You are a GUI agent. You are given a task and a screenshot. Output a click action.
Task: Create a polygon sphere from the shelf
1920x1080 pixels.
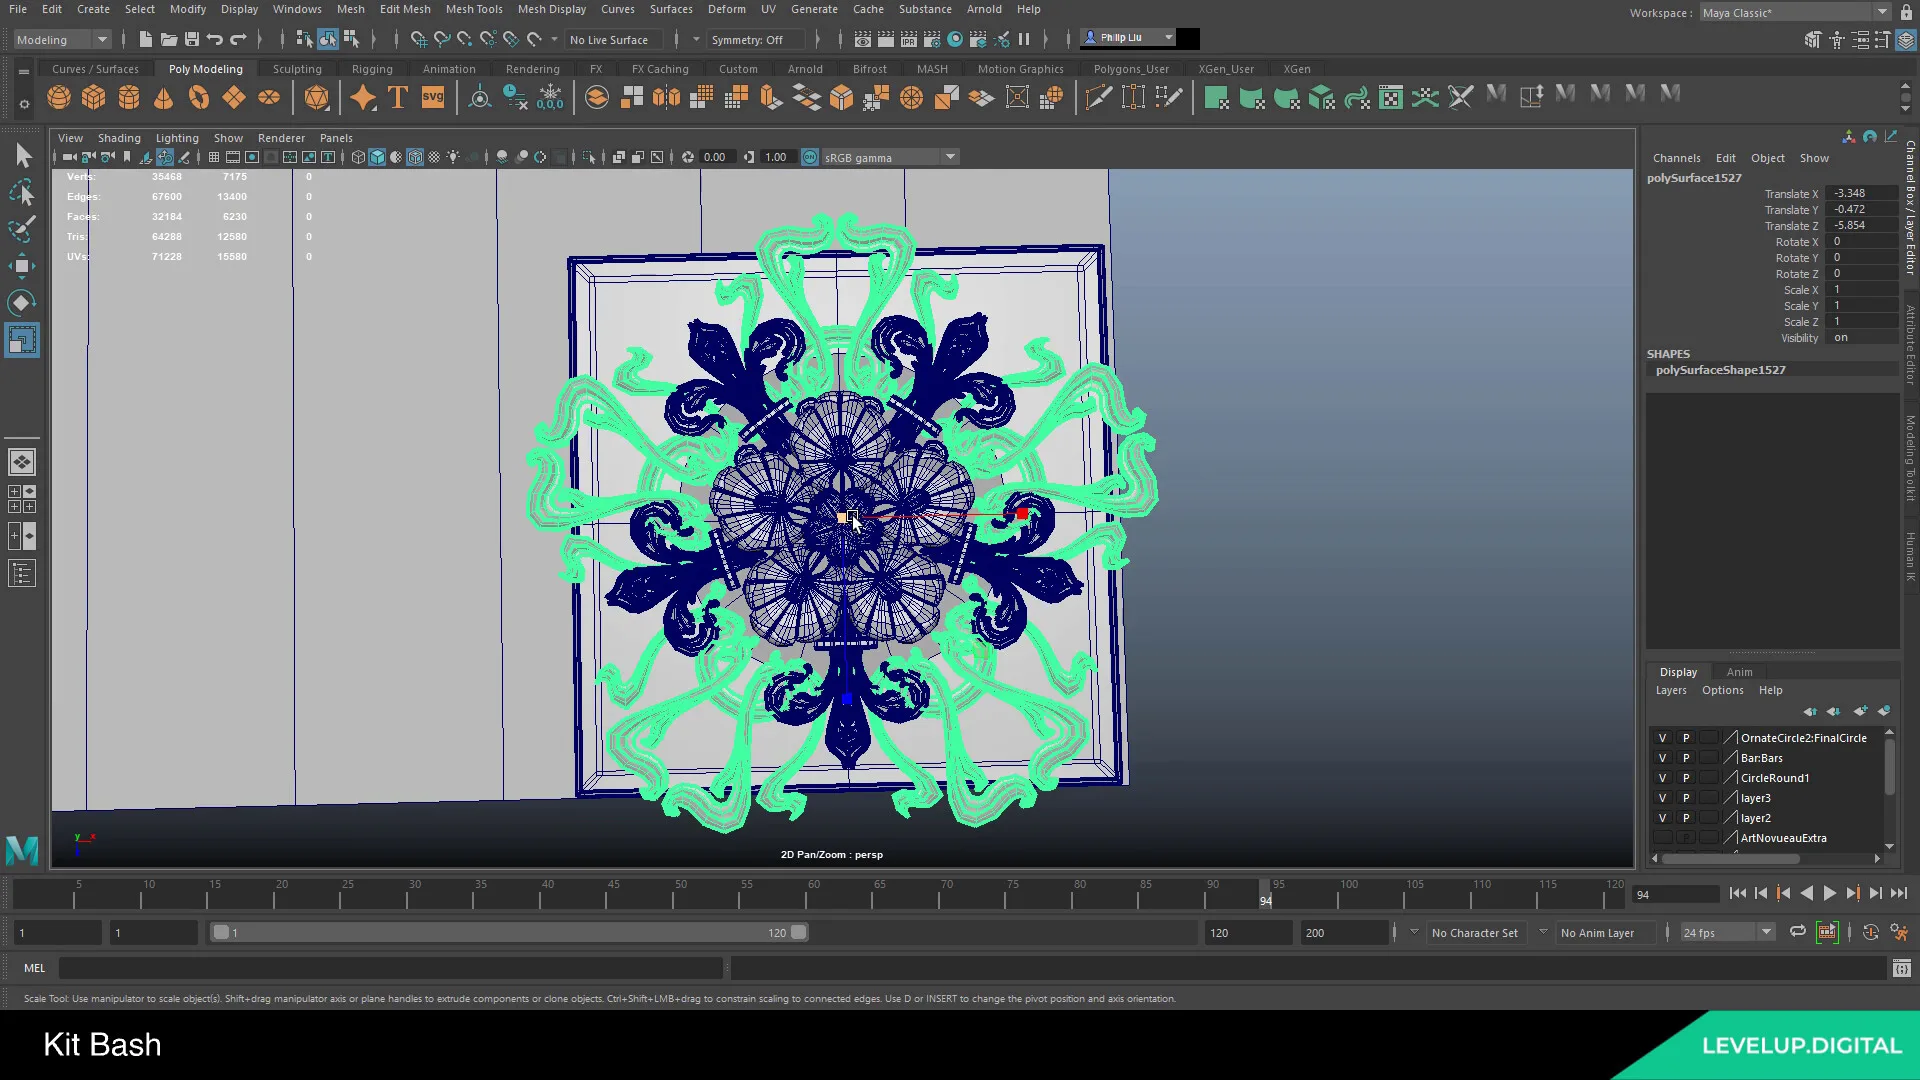coord(58,97)
